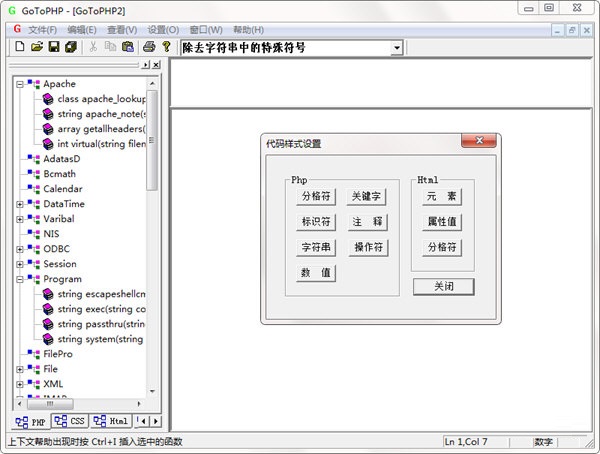Click the tree vertical scrollbar thumb
This screenshot has width=600, height=454.
152,140
